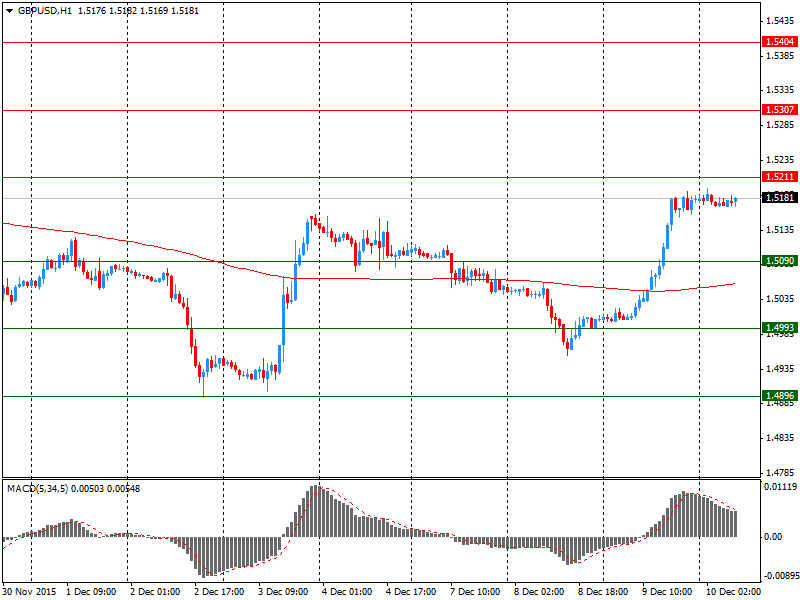Click the 1.5035 price scale value
The height and width of the screenshot is (600, 800).
tap(780, 298)
